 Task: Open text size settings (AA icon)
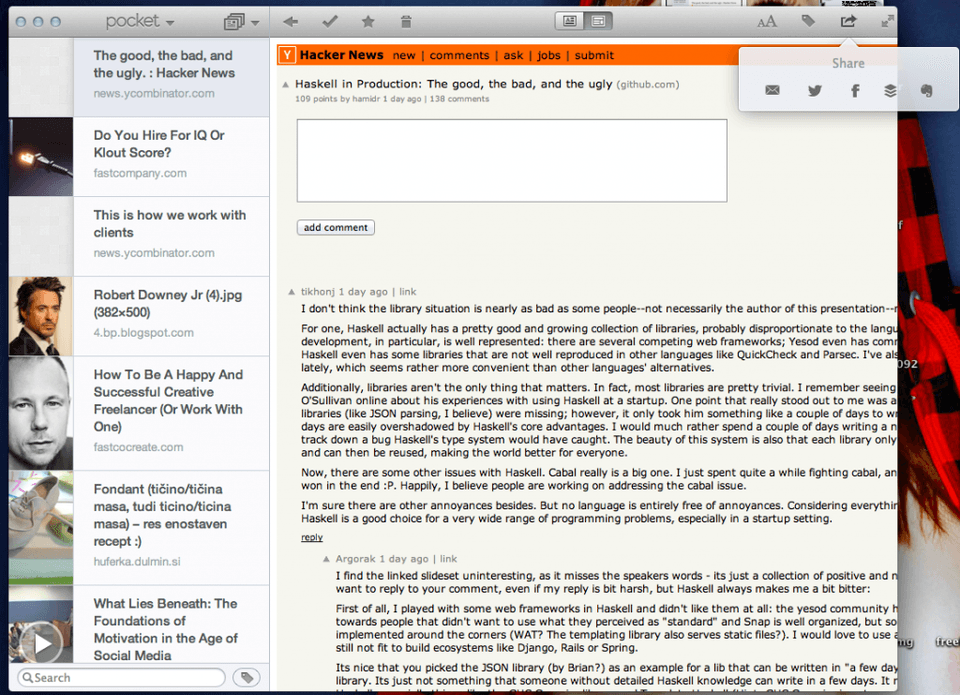pos(767,22)
